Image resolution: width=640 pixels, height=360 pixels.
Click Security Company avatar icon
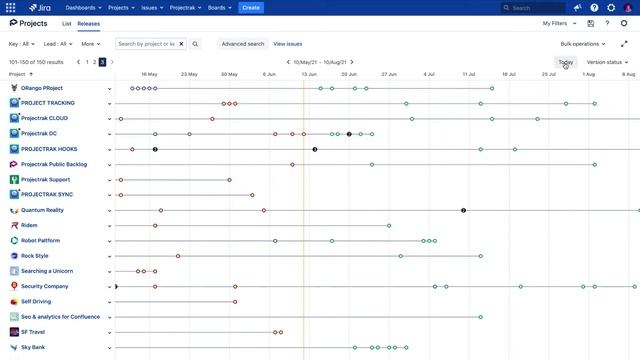coord(14,286)
